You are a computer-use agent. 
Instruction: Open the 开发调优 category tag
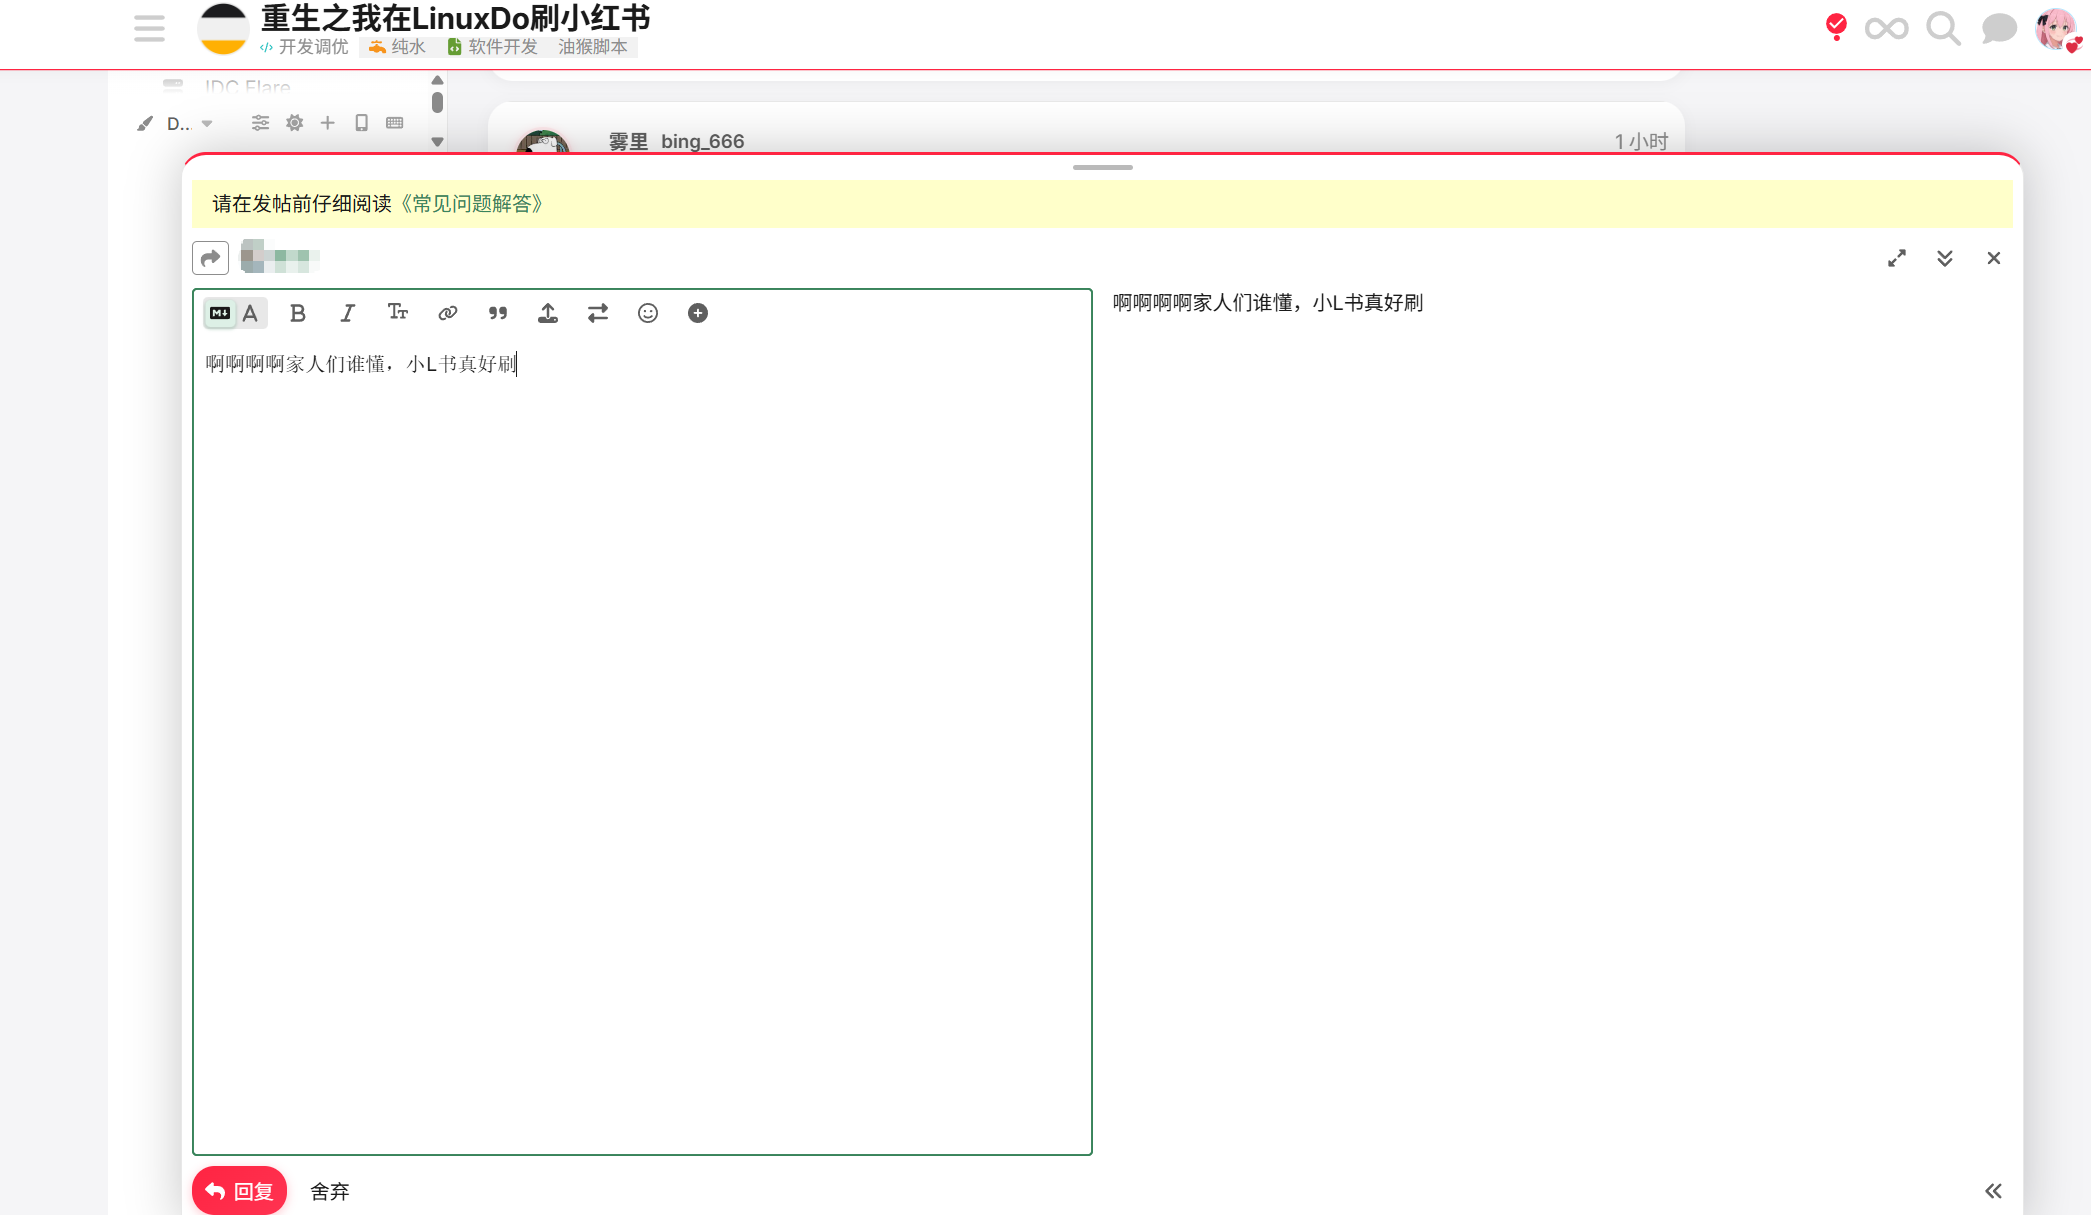pyautogui.click(x=304, y=47)
